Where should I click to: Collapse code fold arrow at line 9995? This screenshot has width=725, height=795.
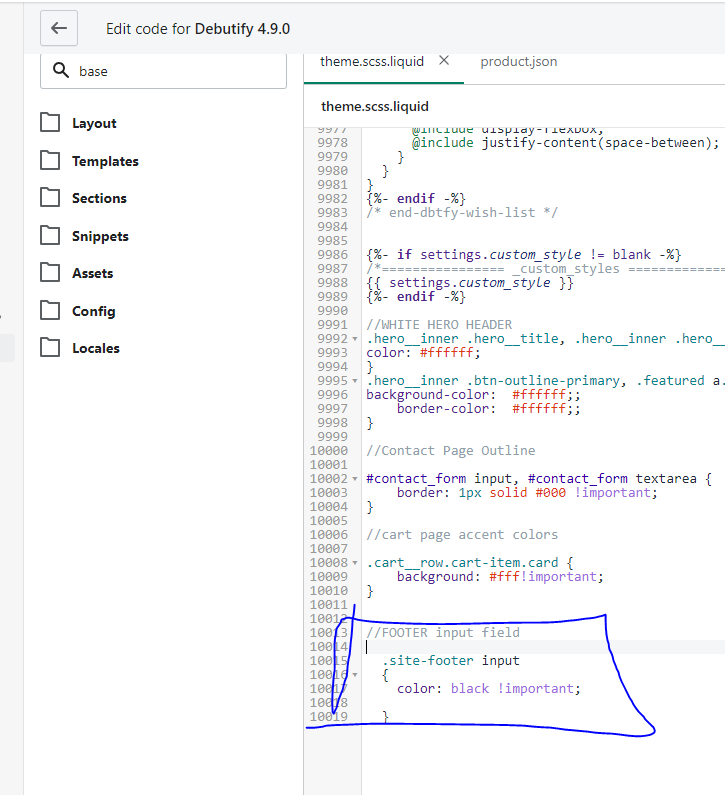point(355,381)
